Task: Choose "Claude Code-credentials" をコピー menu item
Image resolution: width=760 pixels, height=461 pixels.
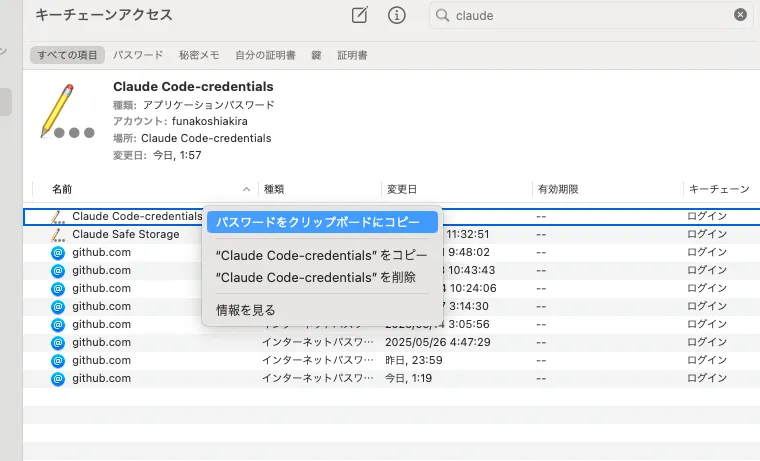Action: pyautogui.click(x=314, y=255)
